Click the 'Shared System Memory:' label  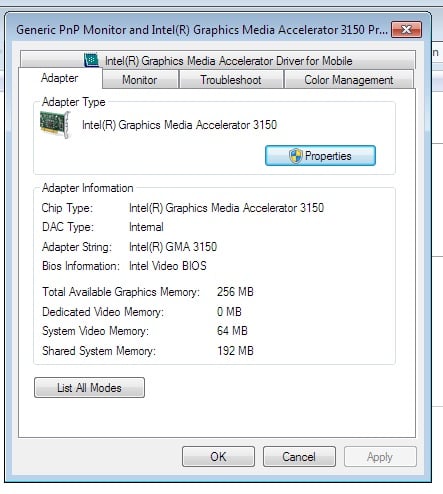[x=99, y=351]
